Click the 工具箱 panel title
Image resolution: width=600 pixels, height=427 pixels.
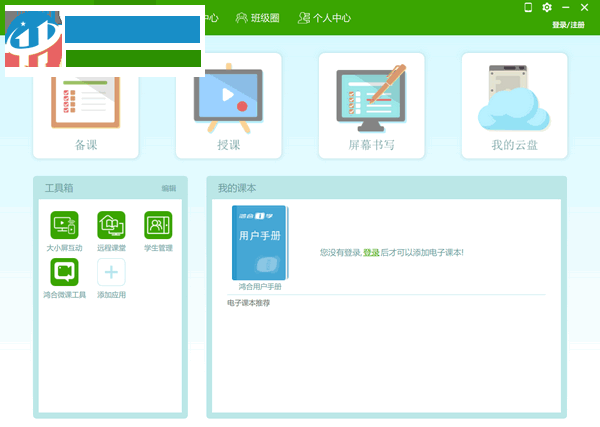[59, 188]
